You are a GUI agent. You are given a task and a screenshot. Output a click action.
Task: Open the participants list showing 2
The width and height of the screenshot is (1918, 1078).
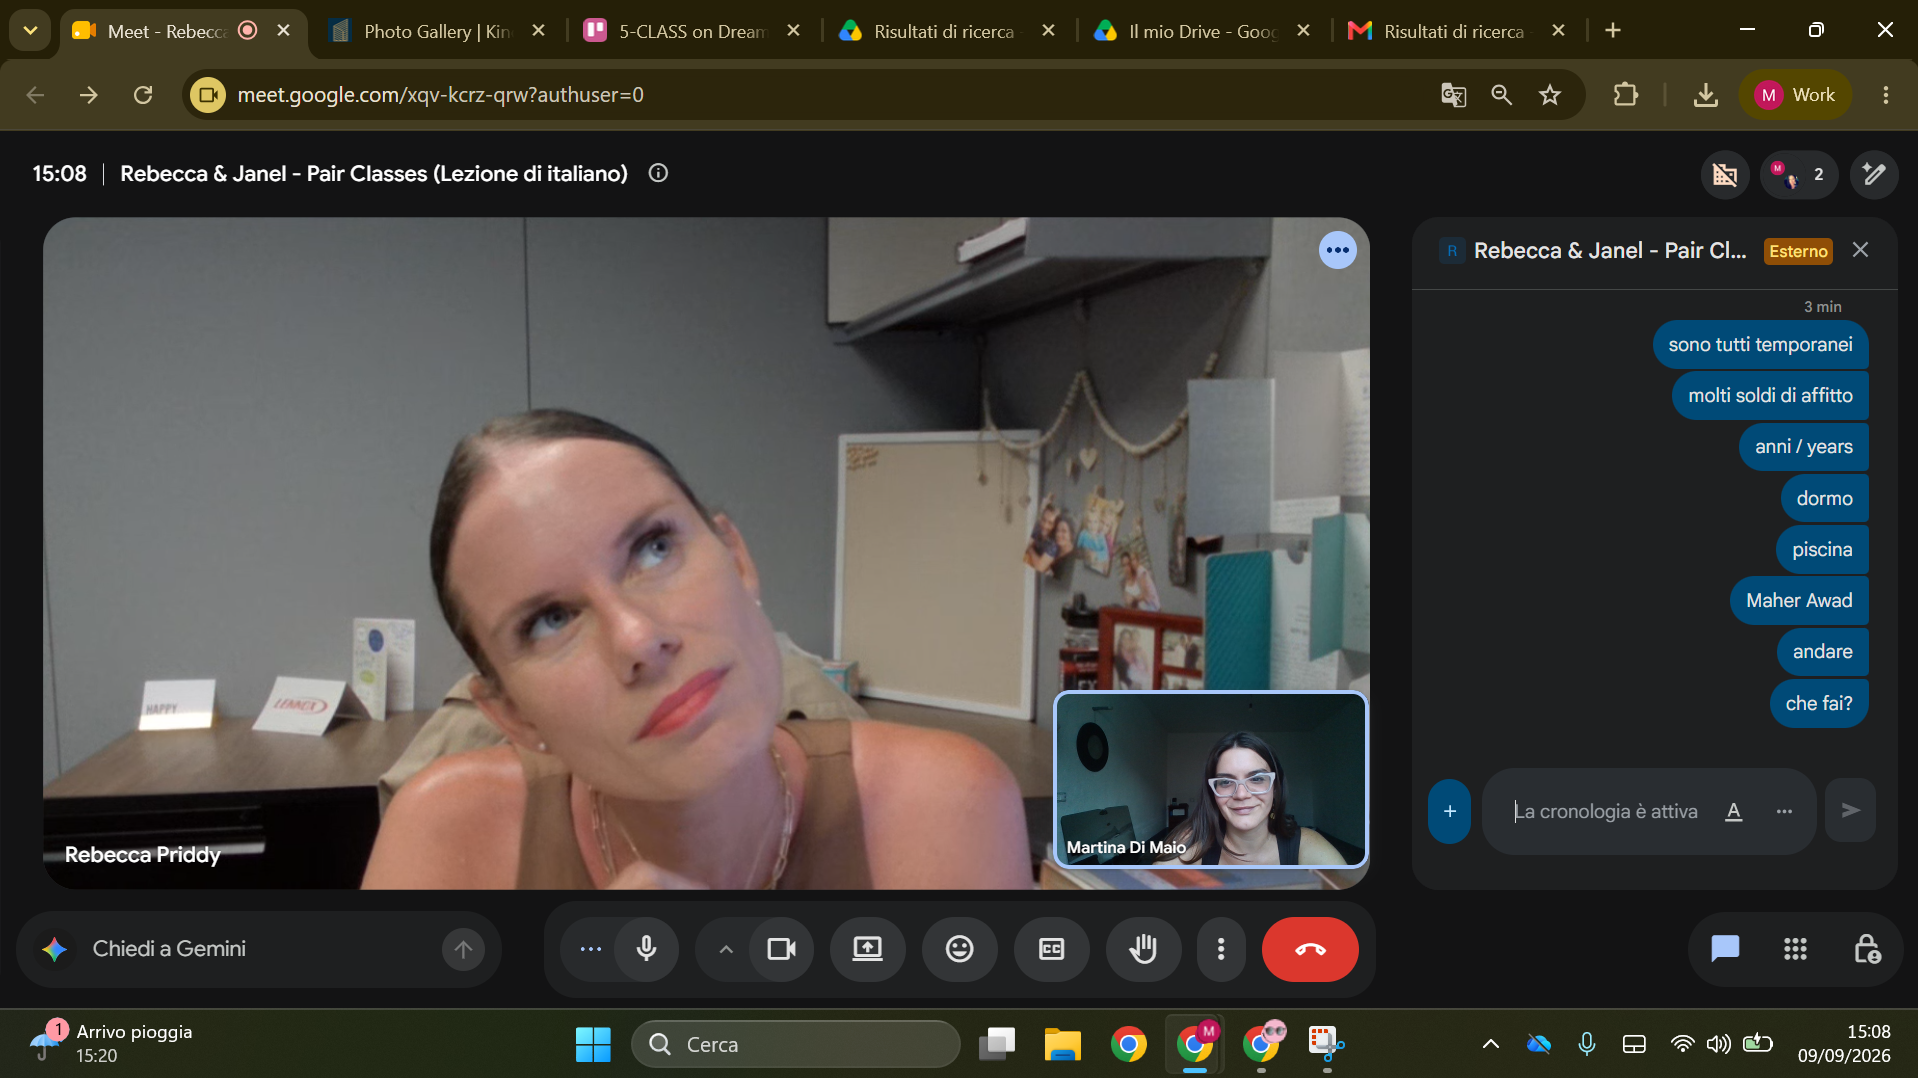[1798, 175]
